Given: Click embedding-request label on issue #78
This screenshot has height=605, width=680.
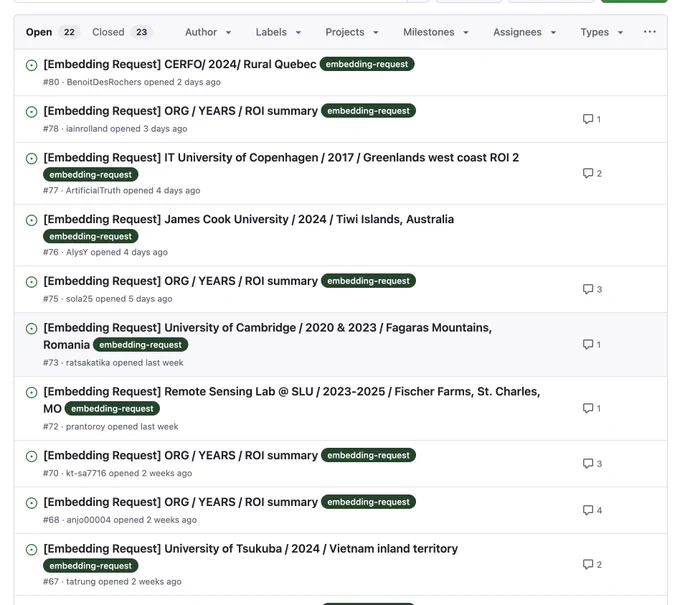Looking at the screenshot, I should coord(368,111).
